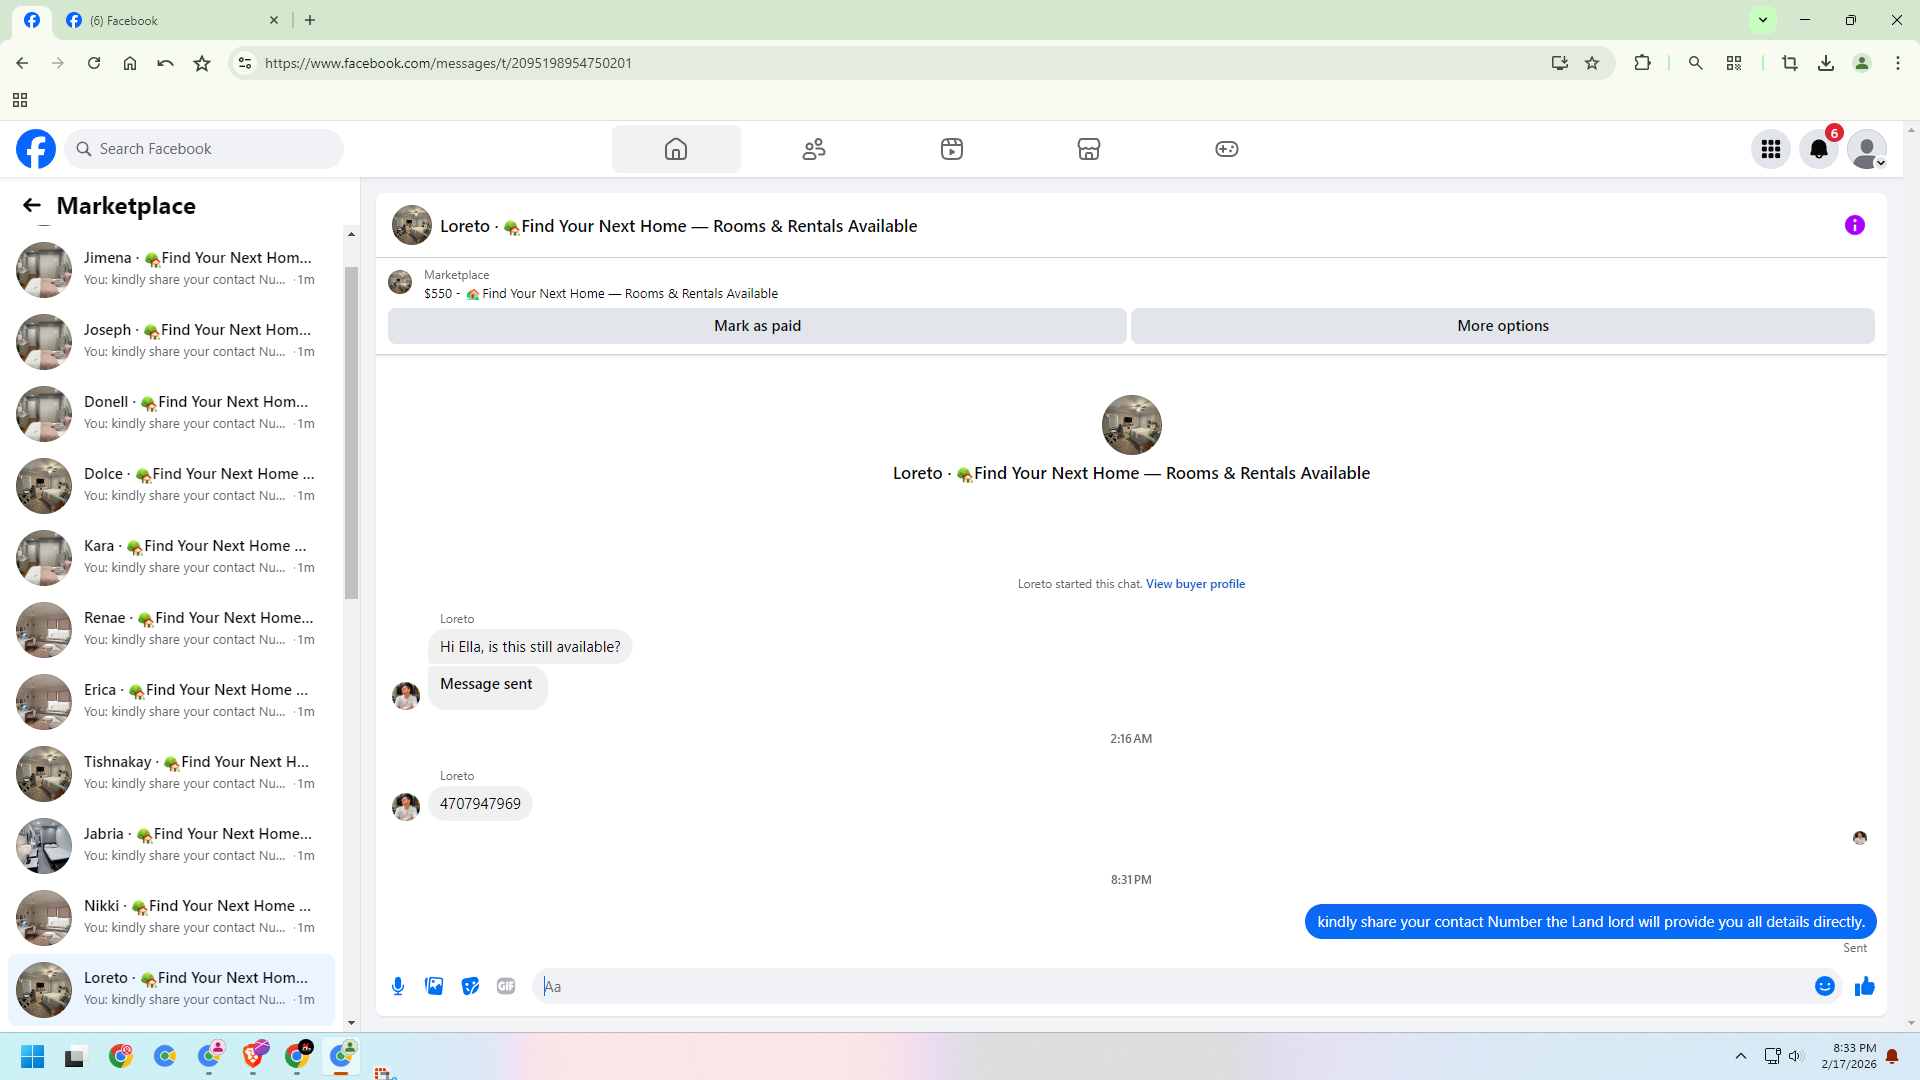Screen dimensions: 1920x1080
Task: Click the Mark as paid button
Action: click(x=757, y=326)
